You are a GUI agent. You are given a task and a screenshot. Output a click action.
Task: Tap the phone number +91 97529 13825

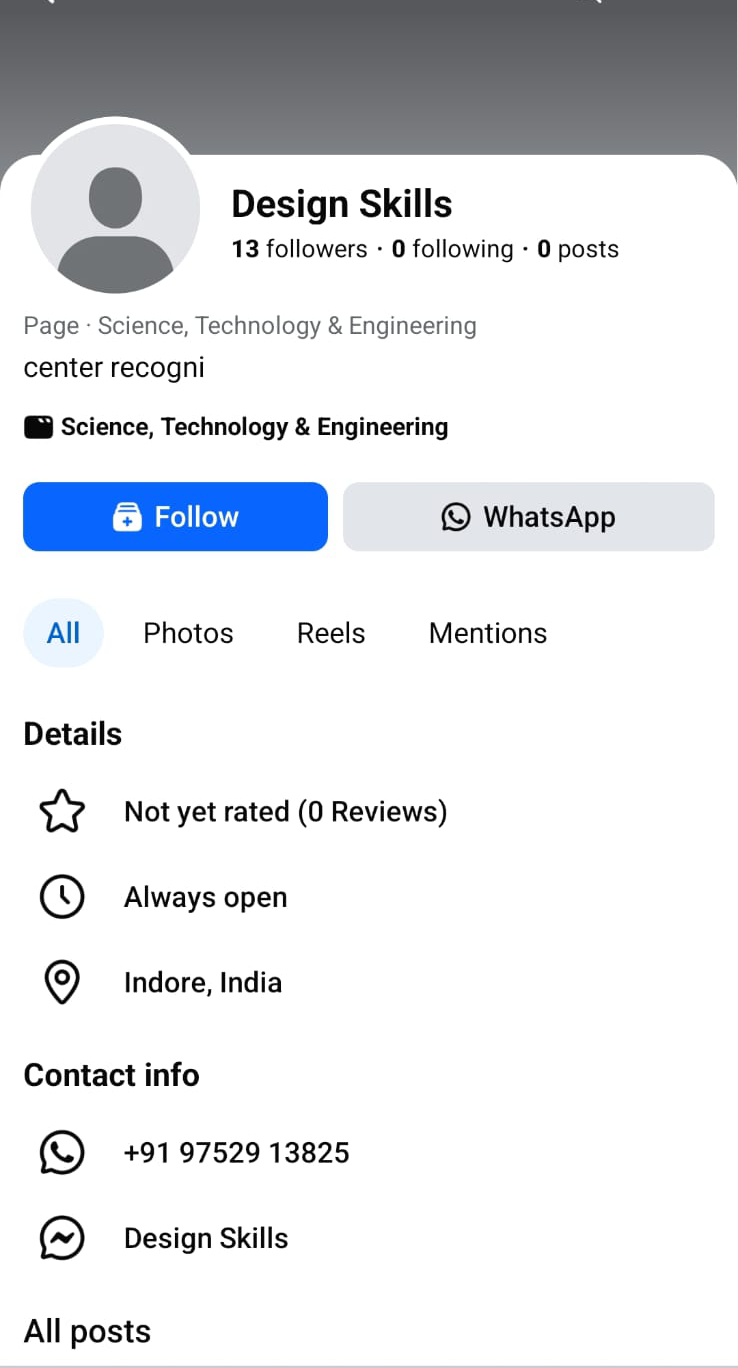[x=236, y=1153]
